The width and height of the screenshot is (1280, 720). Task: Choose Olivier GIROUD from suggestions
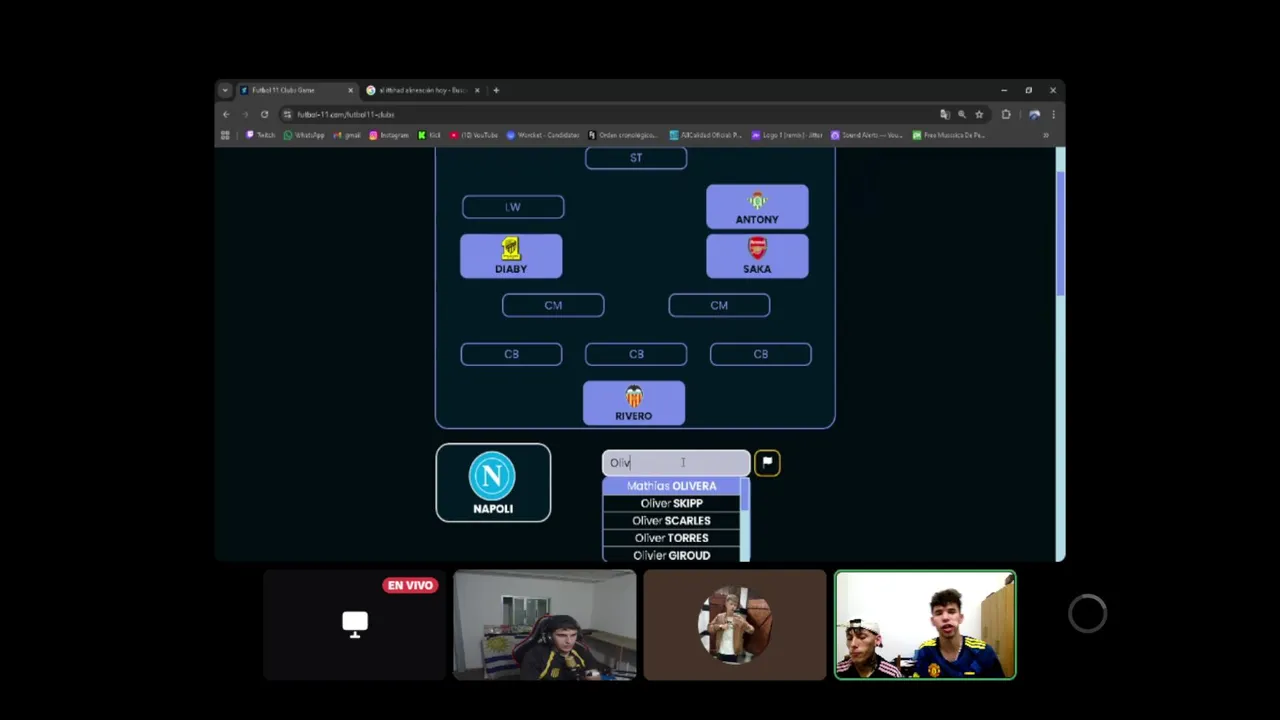[x=671, y=555]
